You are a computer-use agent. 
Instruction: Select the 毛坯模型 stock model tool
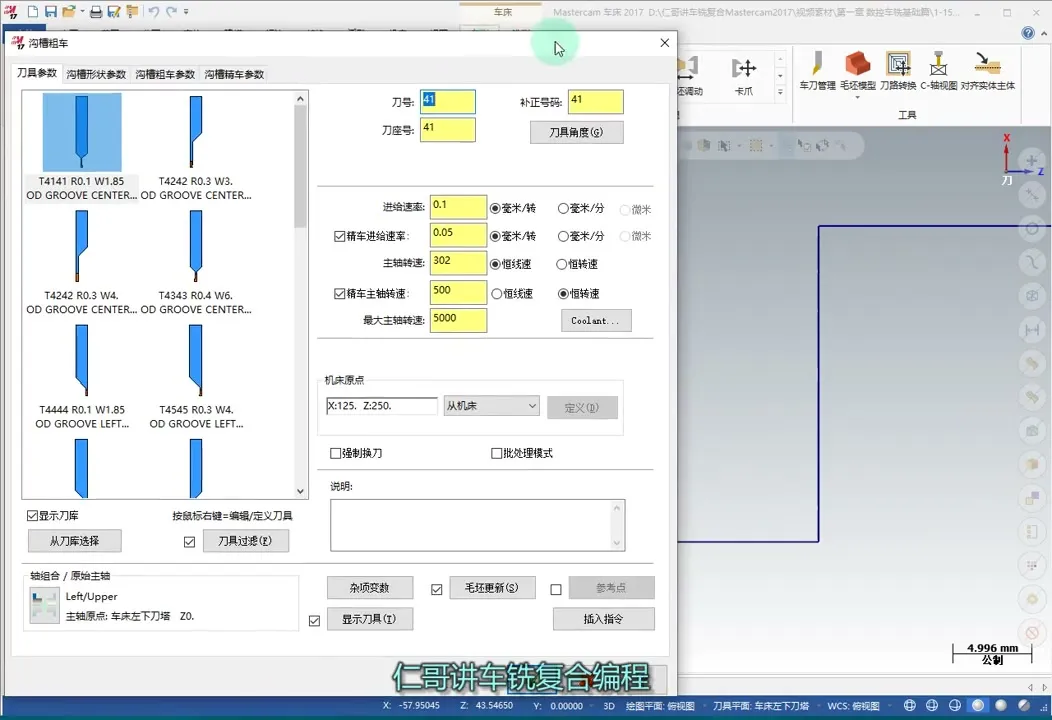(x=857, y=62)
